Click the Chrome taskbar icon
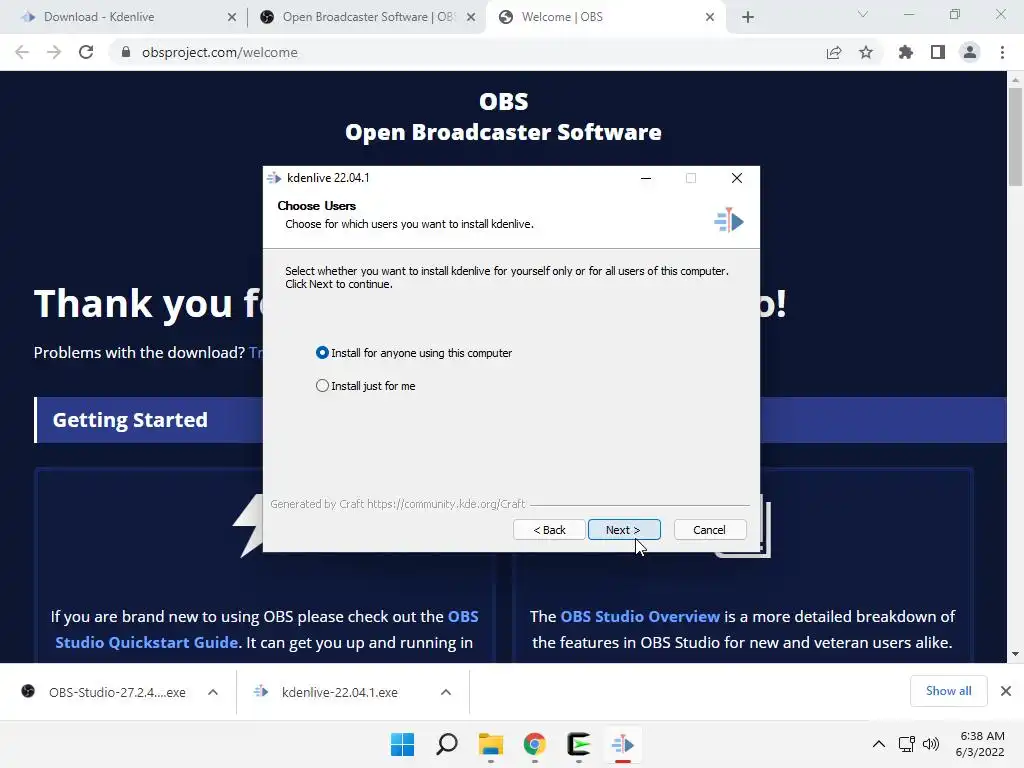This screenshot has height=768, width=1024. [x=534, y=744]
